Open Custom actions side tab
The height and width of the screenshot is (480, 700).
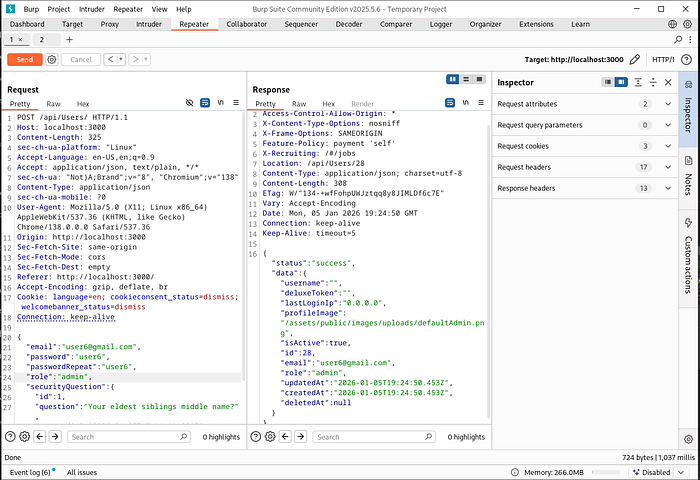tap(688, 257)
